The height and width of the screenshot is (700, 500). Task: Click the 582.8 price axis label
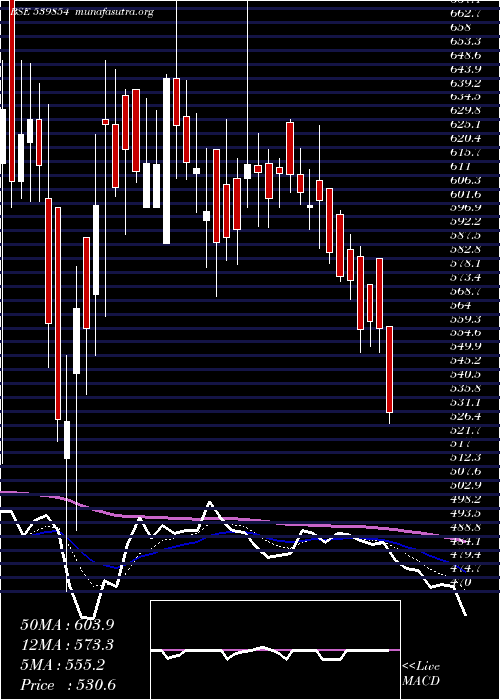tap(466, 250)
